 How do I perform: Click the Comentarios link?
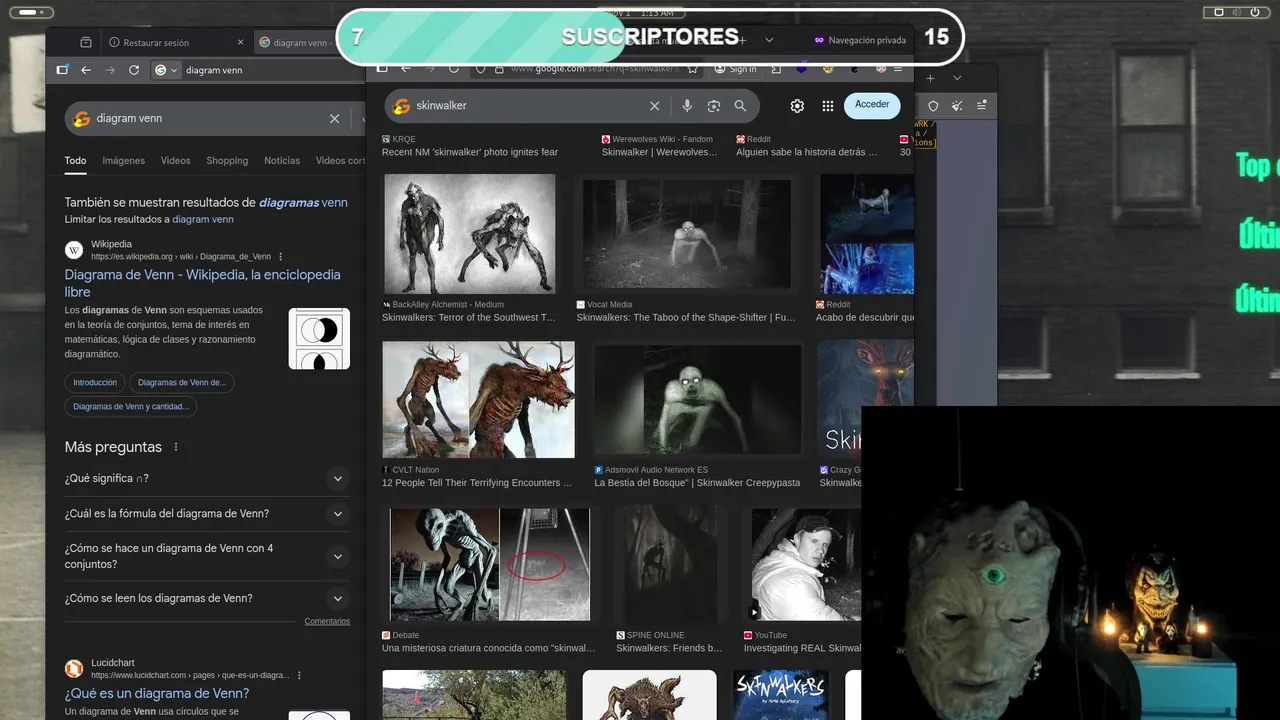pyautogui.click(x=327, y=621)
